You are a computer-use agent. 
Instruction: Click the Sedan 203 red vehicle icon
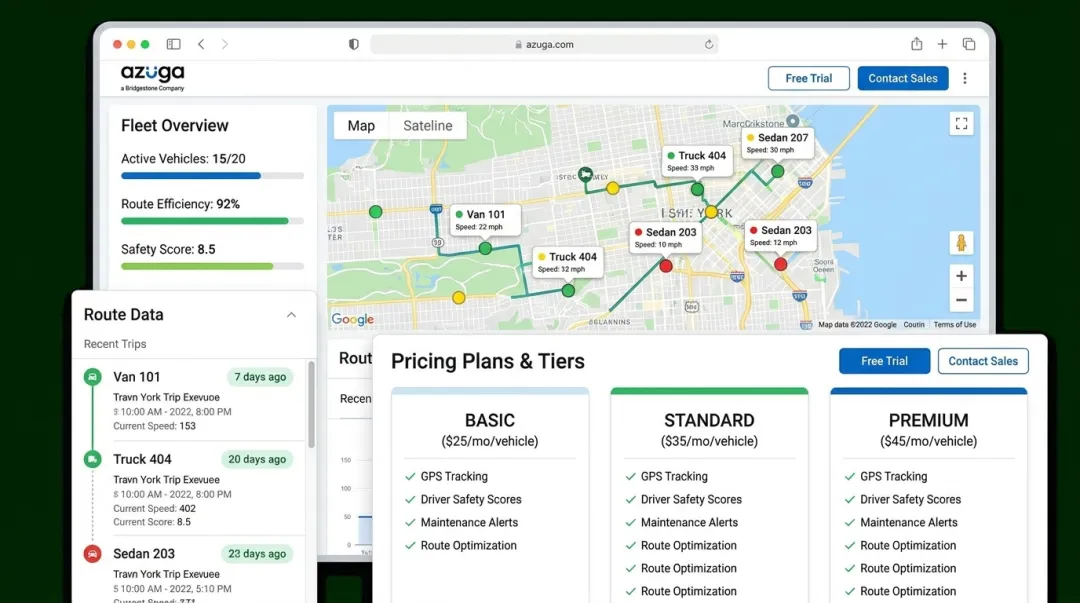point(92,553)
